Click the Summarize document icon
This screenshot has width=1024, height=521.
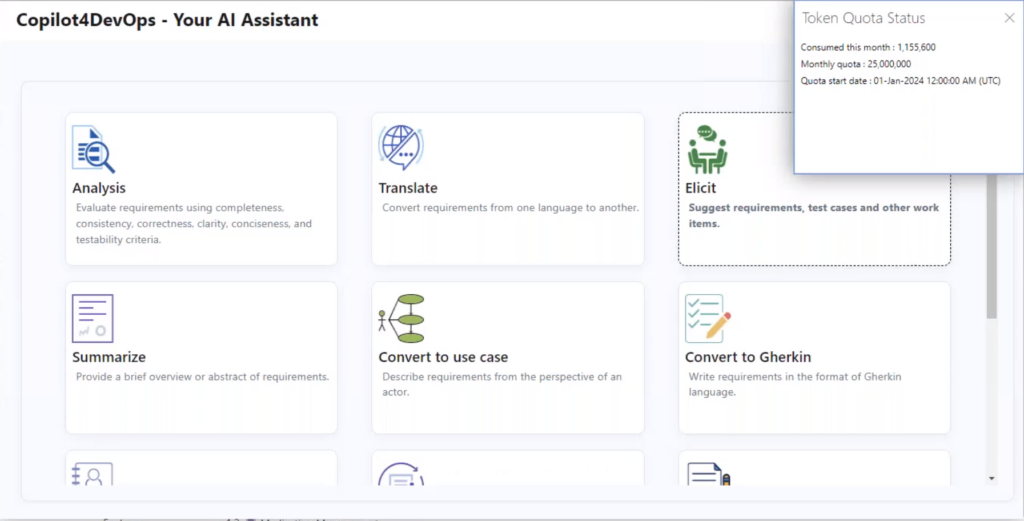click(93, 319)
